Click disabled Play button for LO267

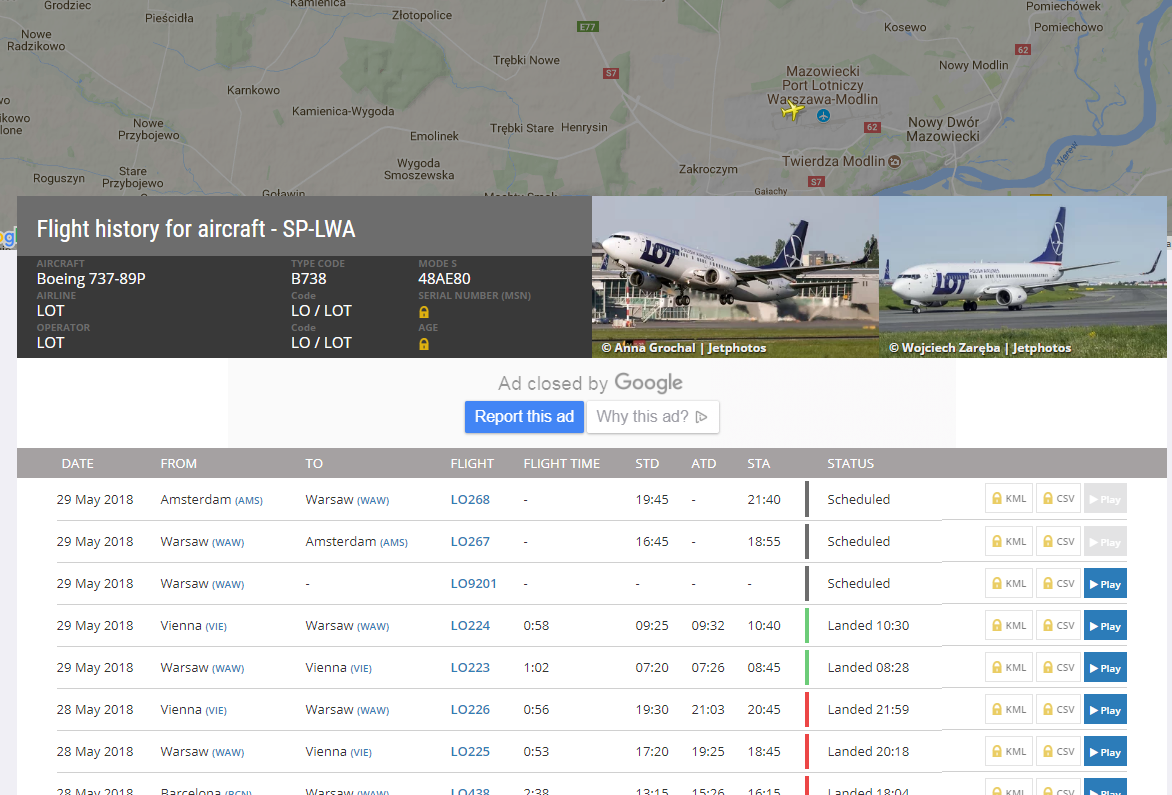coord(1105,542)
